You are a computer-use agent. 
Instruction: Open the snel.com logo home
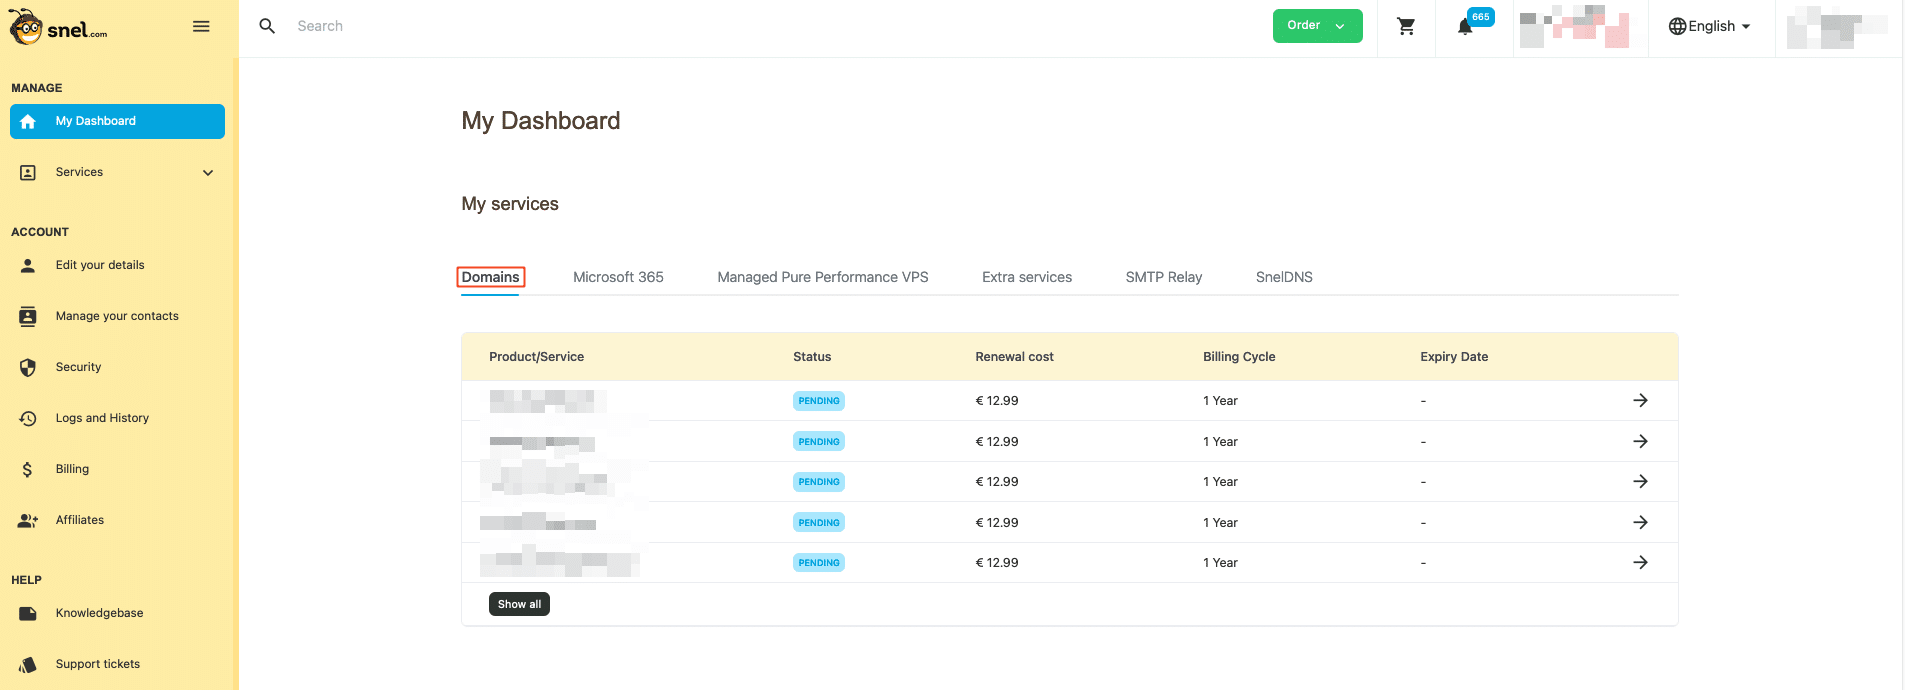click(58, 28)
